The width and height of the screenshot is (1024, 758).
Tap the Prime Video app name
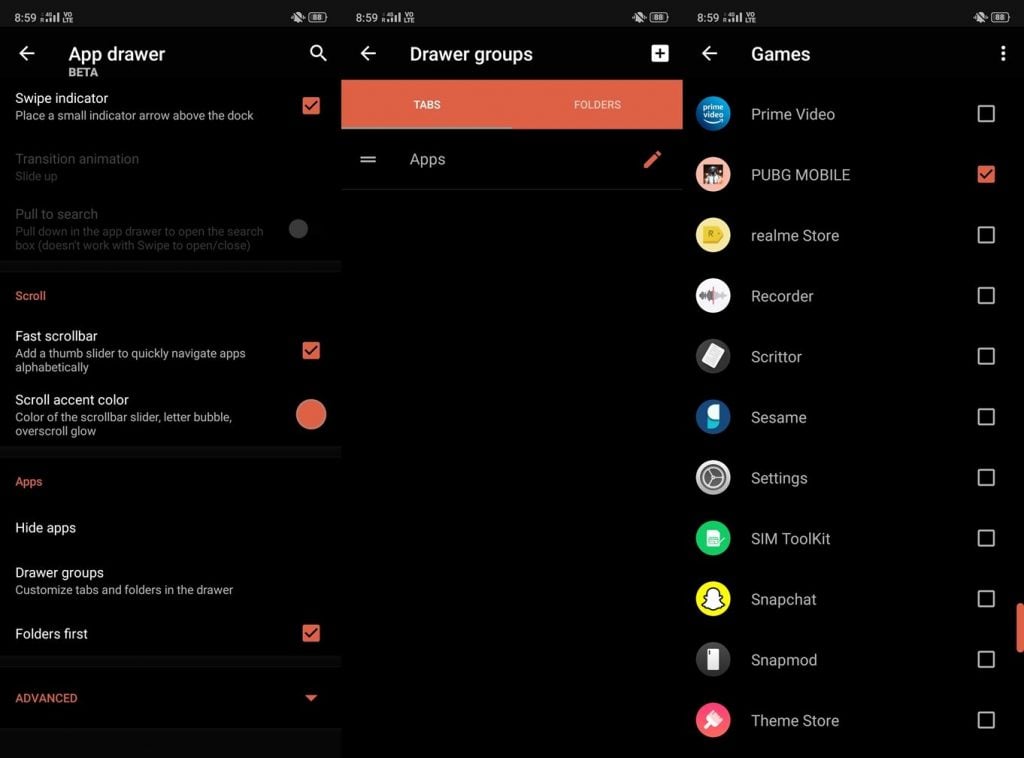[793, 114]
